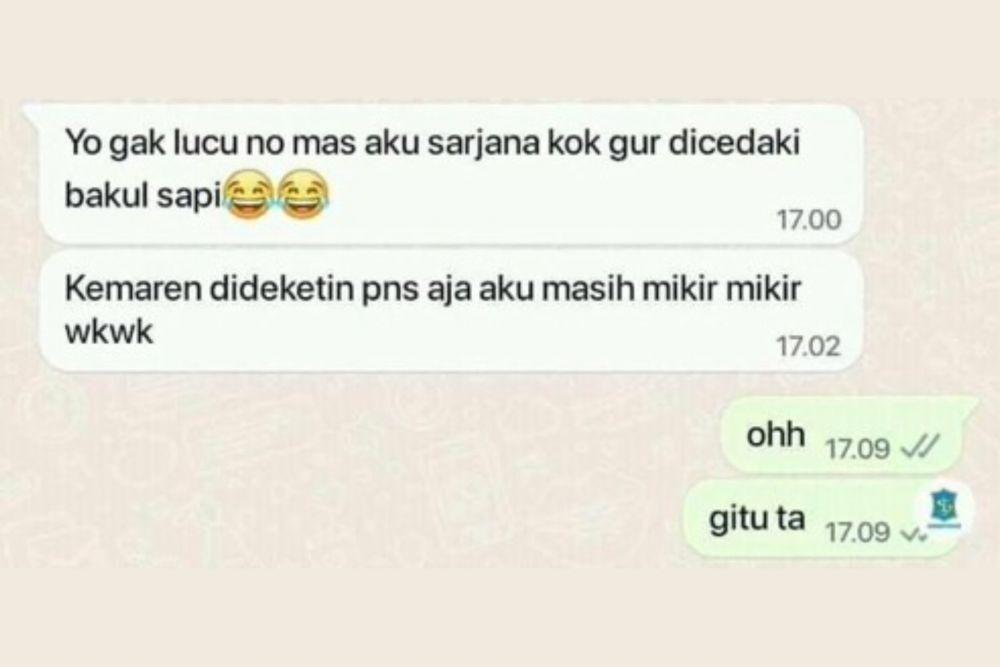Click the 17.09 timestamp beside 'ohh'
This screenshot has width=1000, height=667.
857,449
